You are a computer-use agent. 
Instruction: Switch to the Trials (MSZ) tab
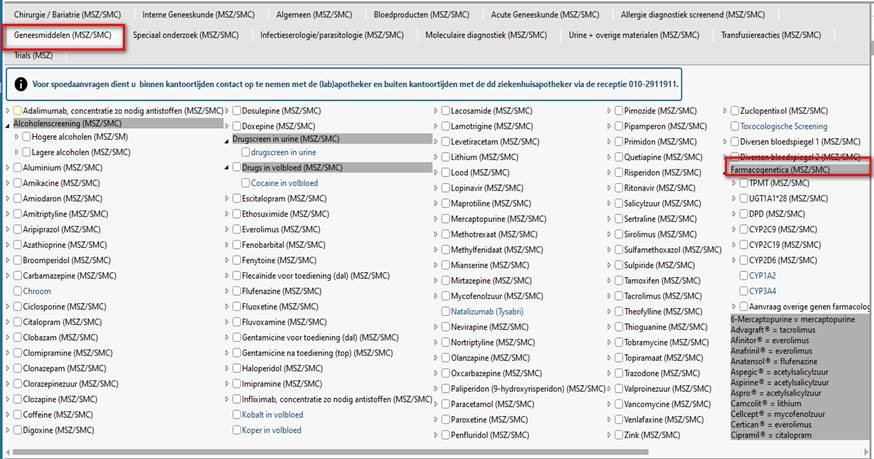coord(34,55)
